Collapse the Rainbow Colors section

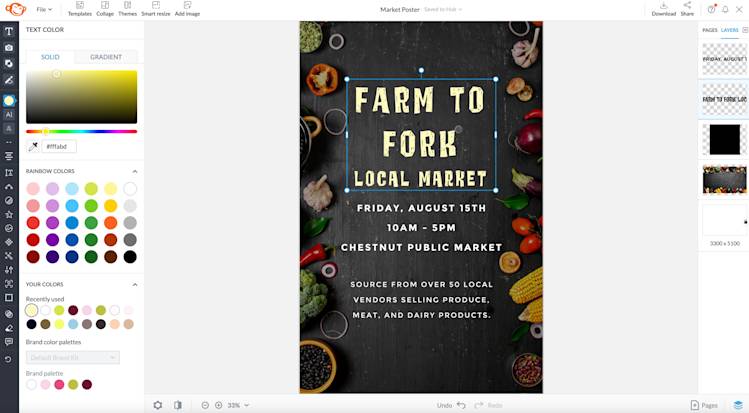click(135, 171)
